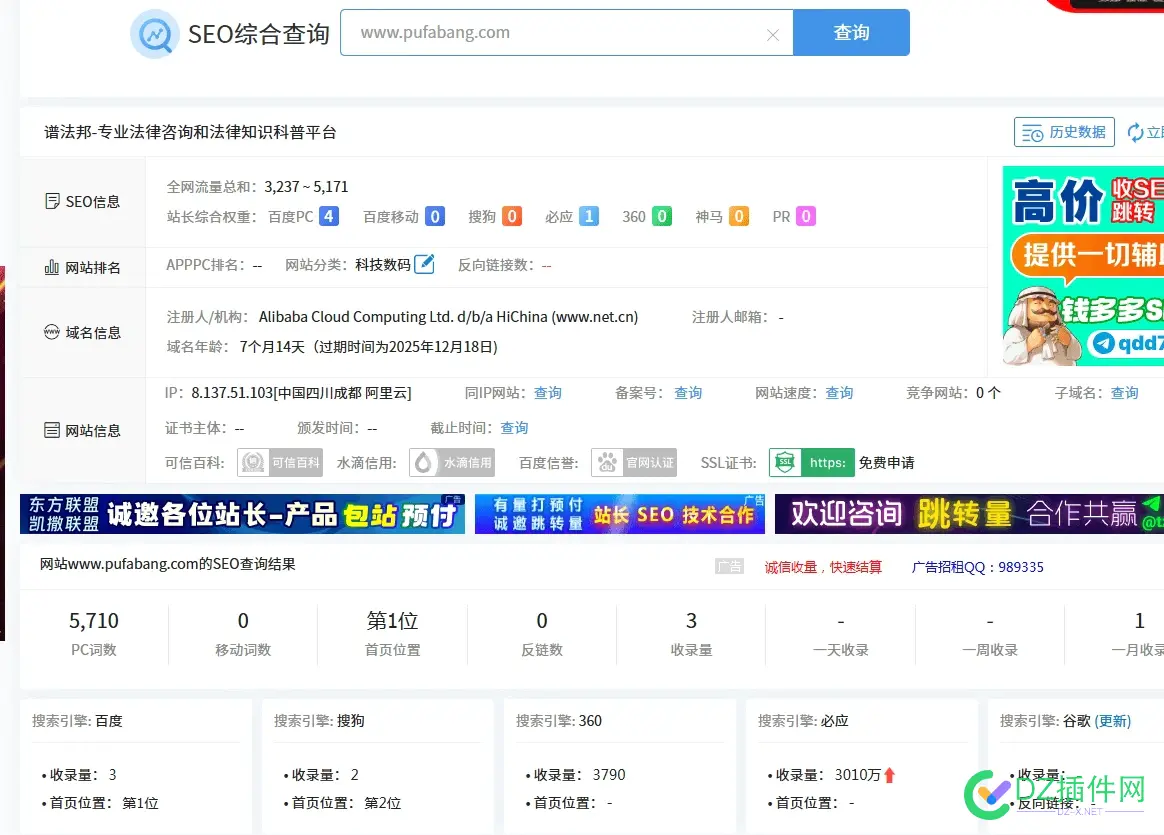The image size is (1164, 835).
Task: Open the 历史数据 panel
Action: point(1064,131)
